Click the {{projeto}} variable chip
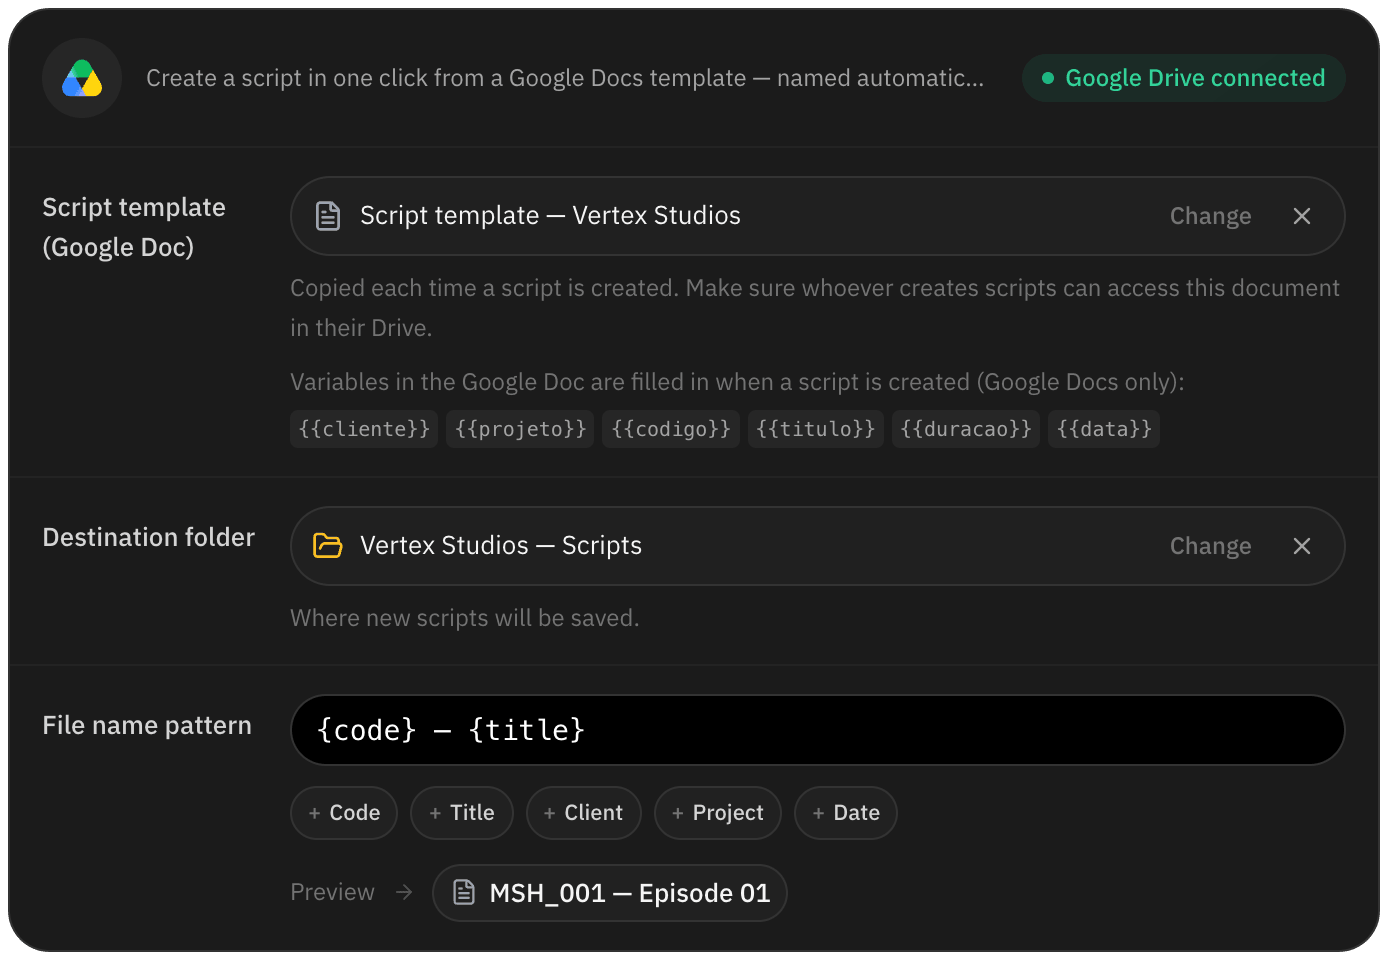Image resolution: width=1388 pixels, height=960 pixels. pos(520,429)
